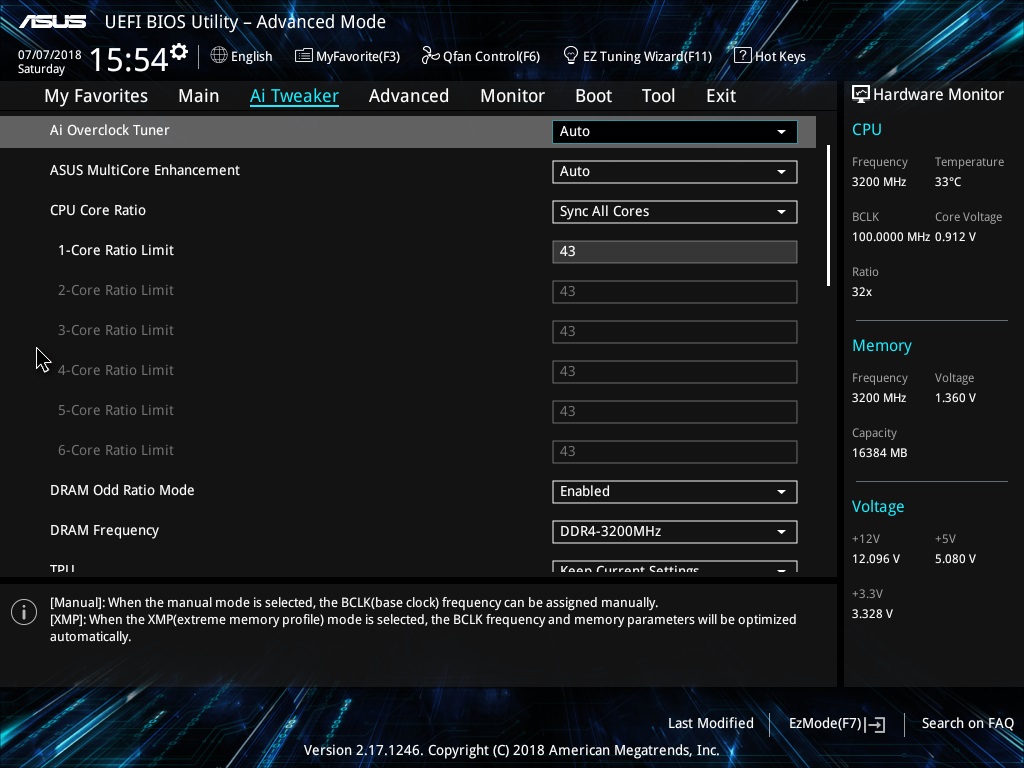Image resolution: width=1024 pixels, height=768 pixels.
Task: Switch to EzMode(F7) text button
Action: [825, 724]
